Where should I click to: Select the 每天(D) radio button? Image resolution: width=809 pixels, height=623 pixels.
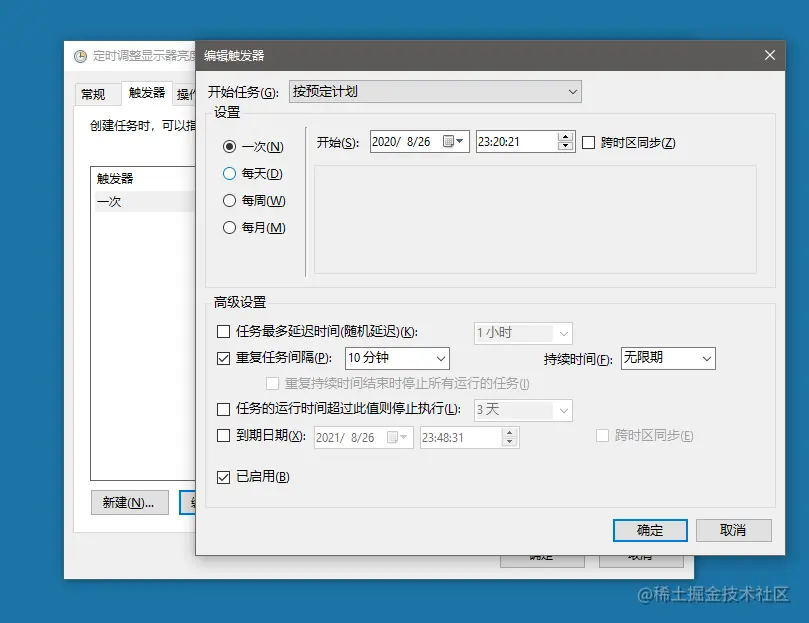229,173
